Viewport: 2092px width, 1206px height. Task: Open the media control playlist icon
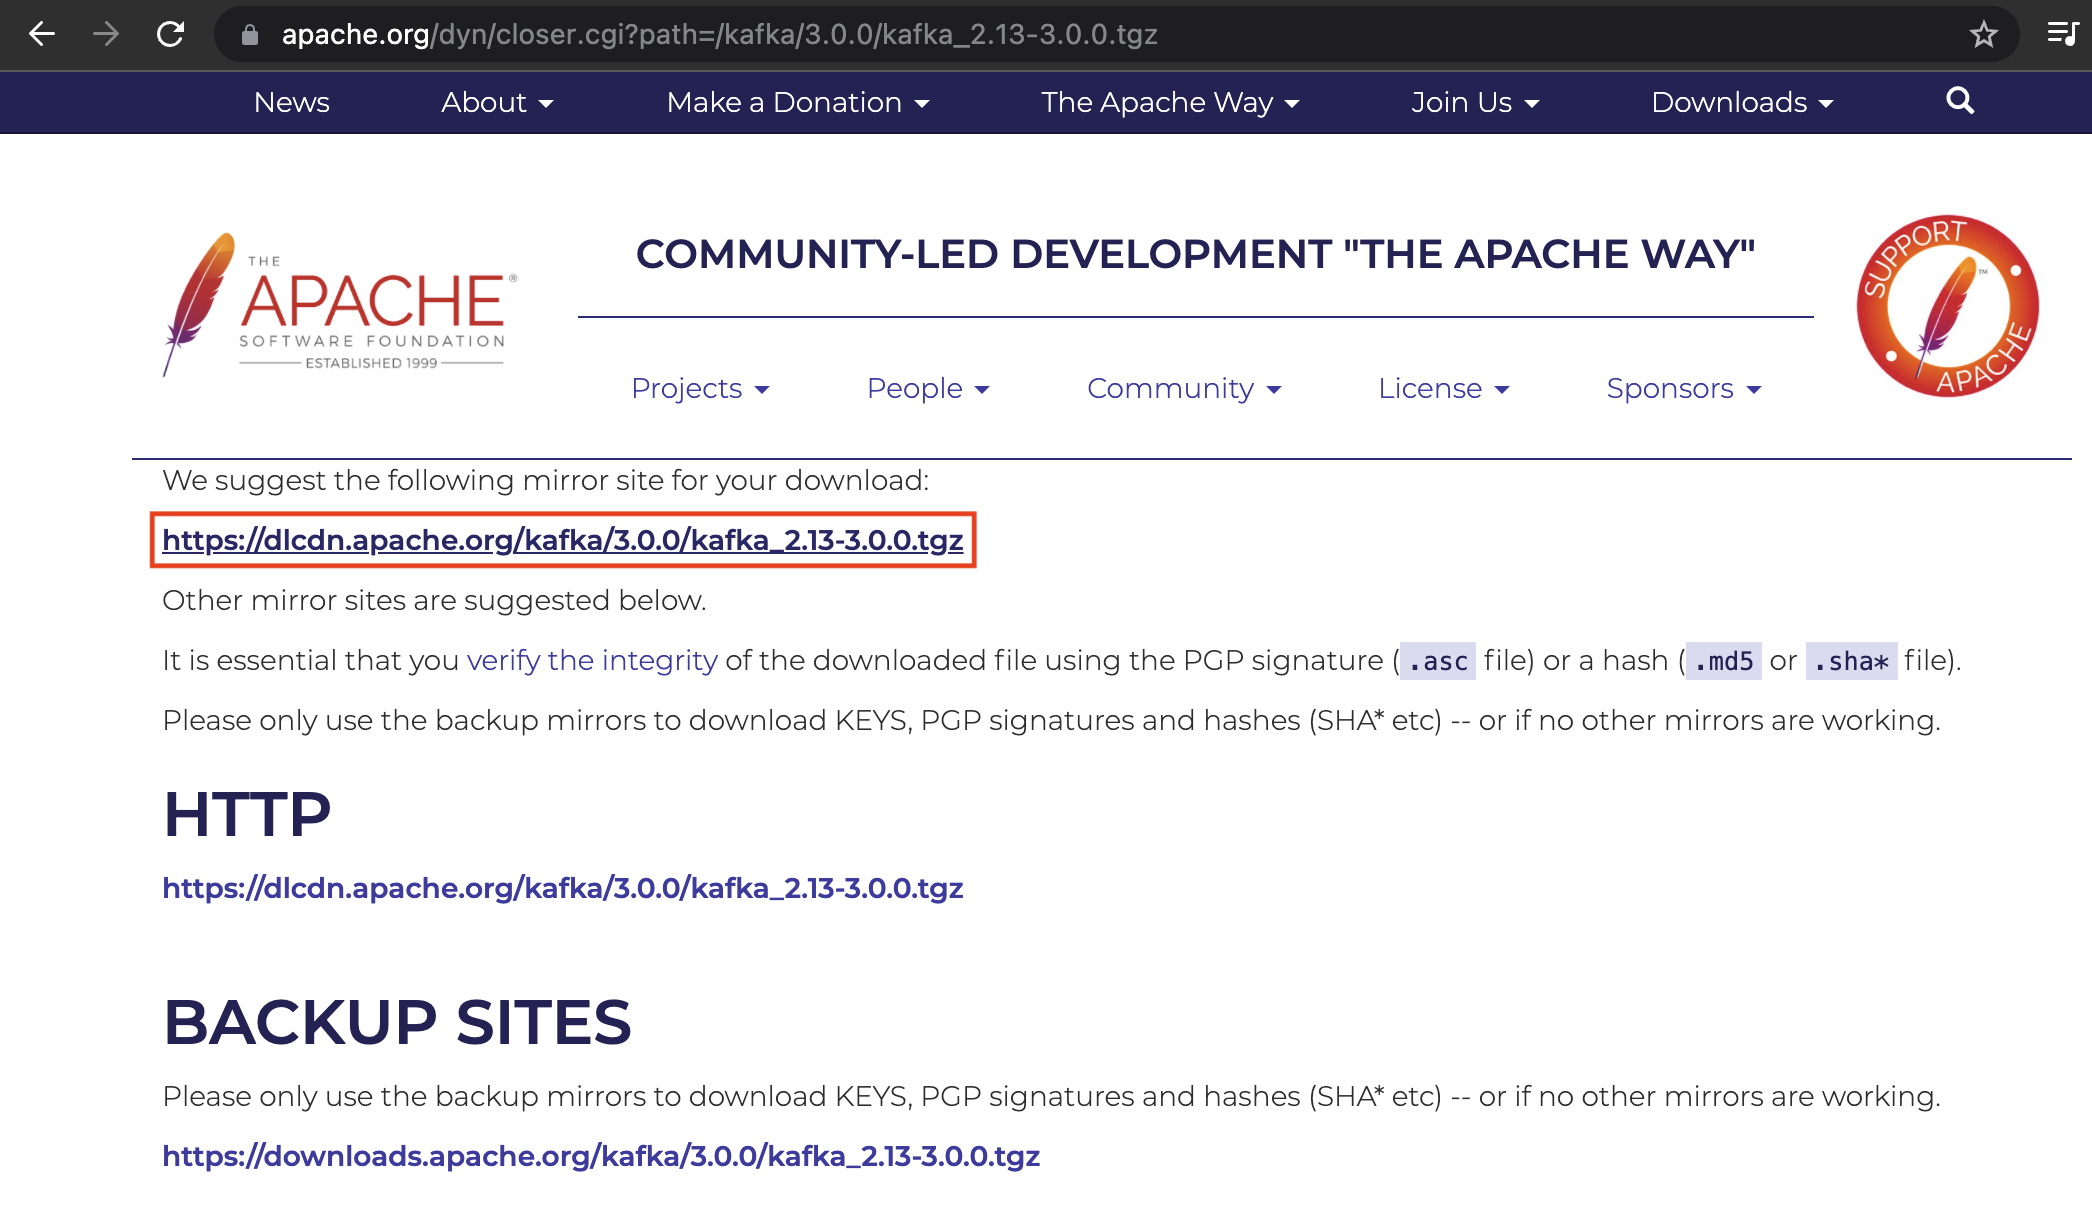tap(2062, 34)
